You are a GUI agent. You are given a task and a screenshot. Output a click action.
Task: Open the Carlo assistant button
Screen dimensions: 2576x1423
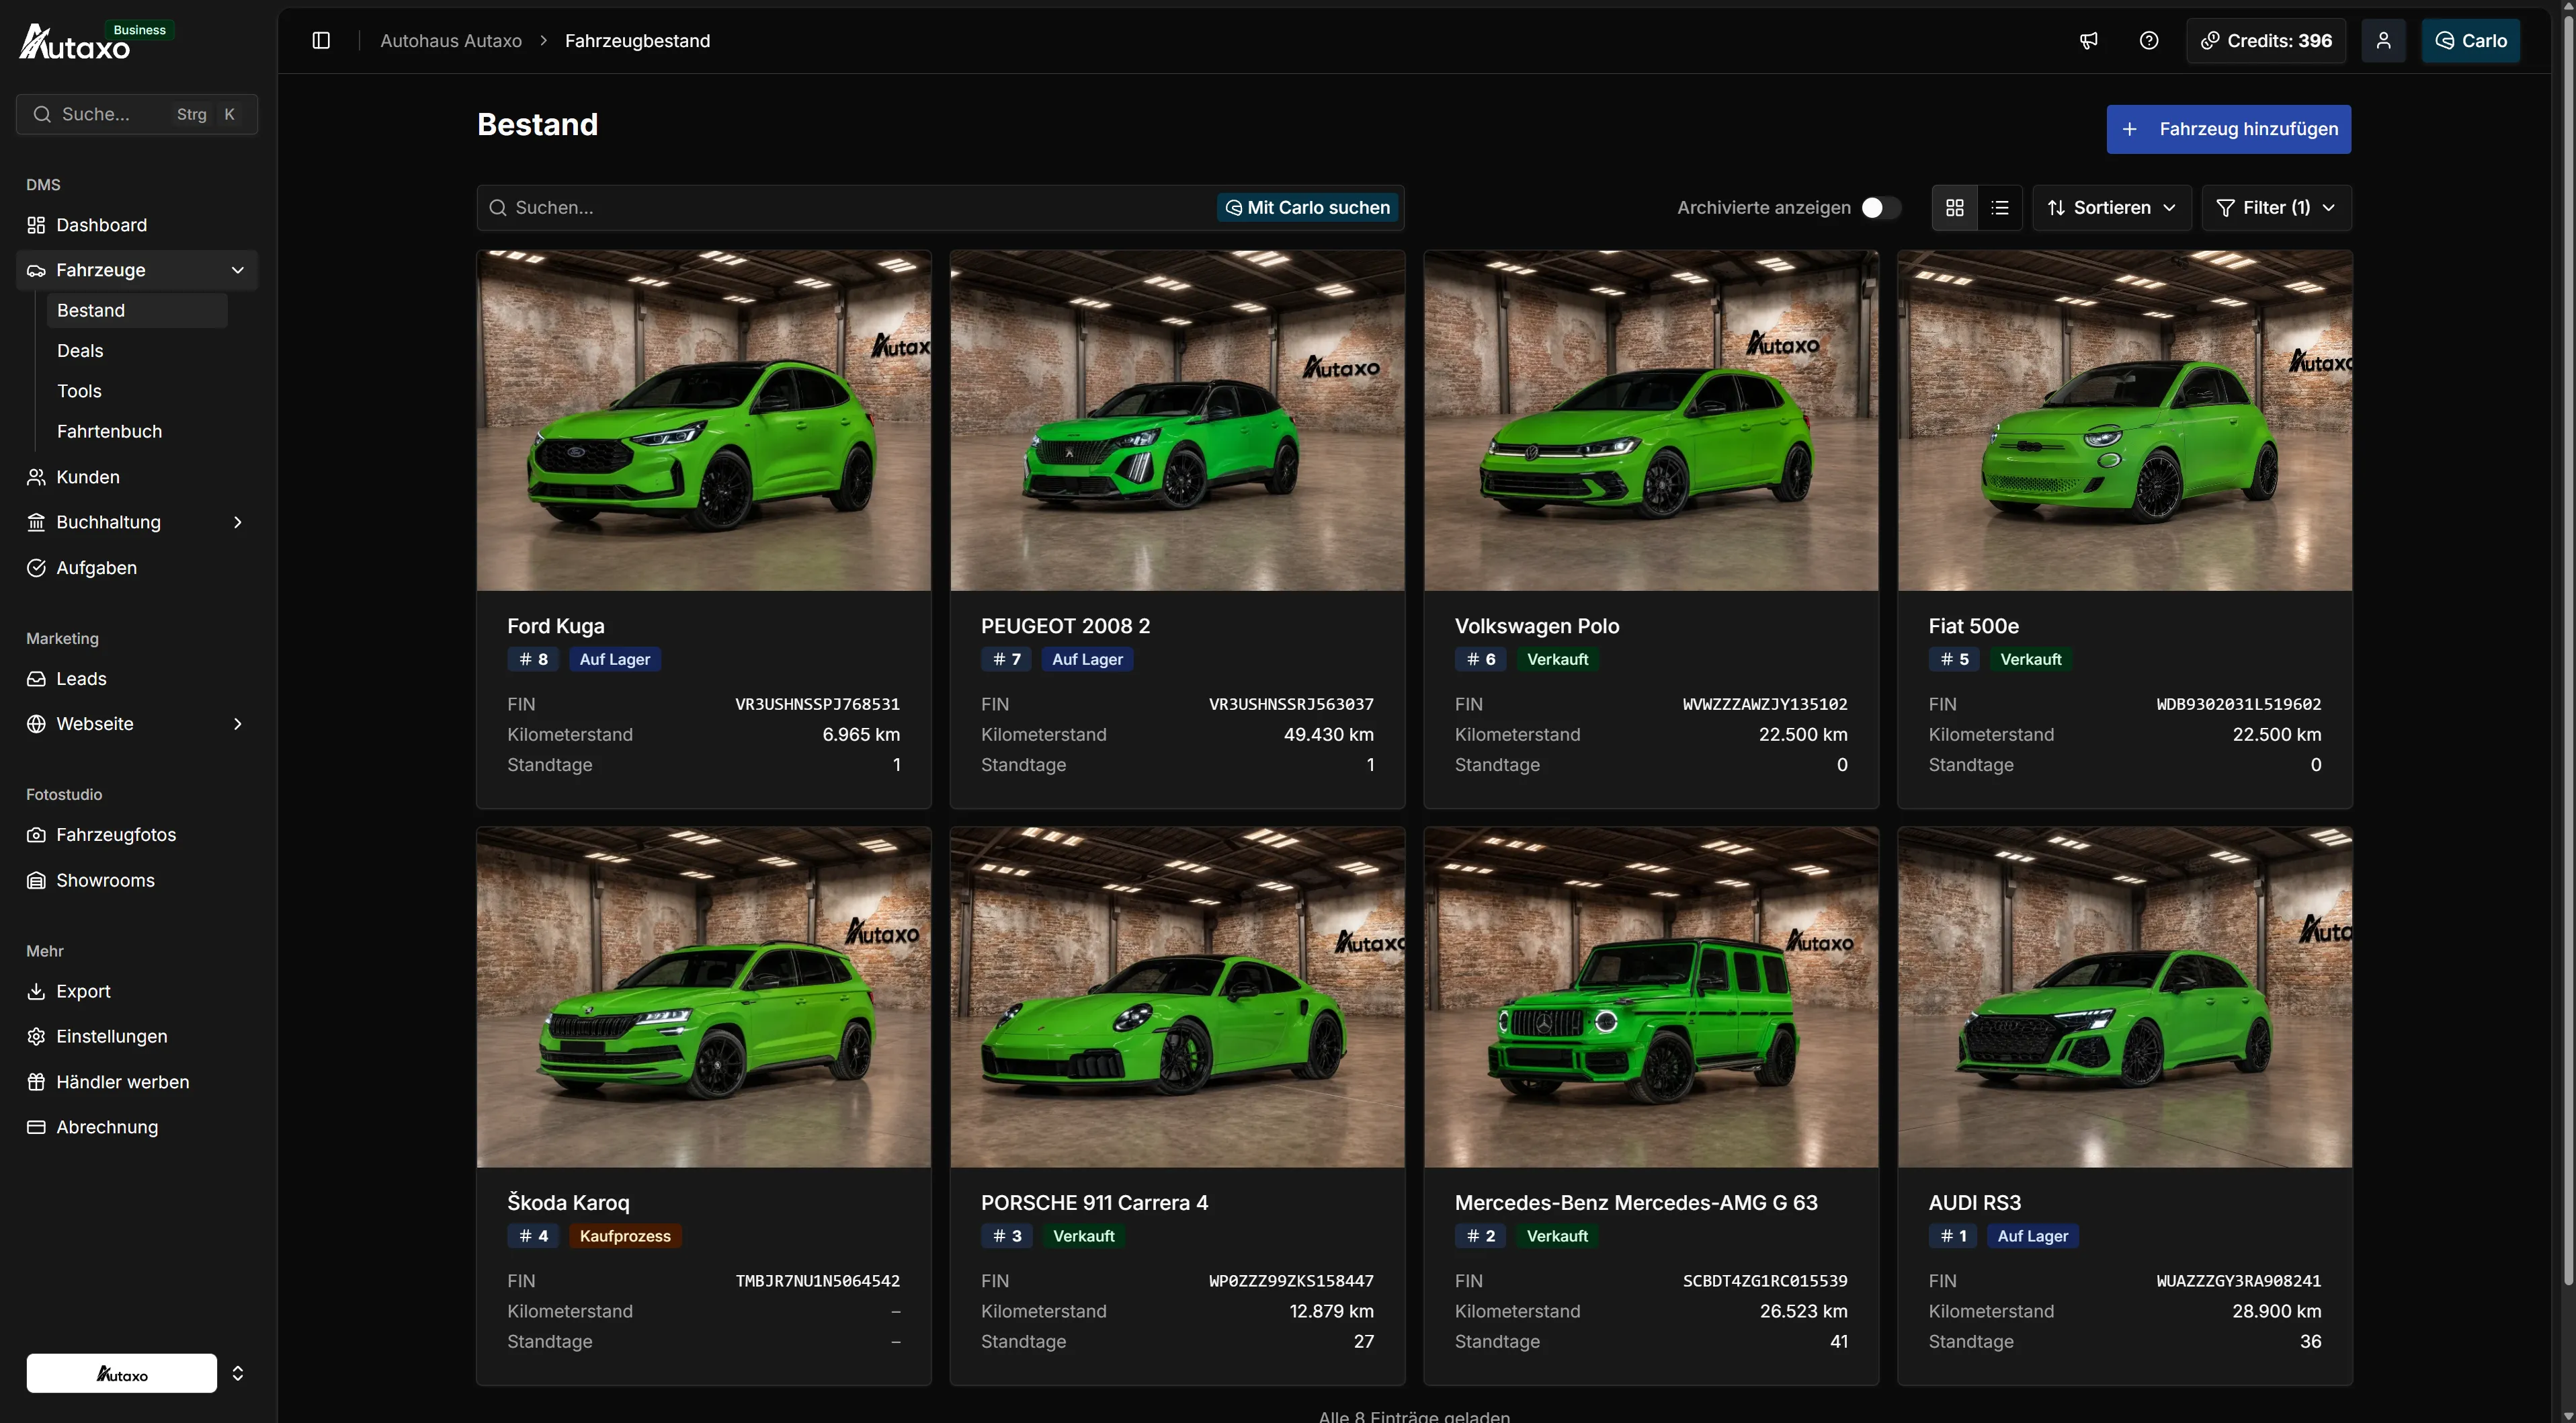tap(2471, 41)
